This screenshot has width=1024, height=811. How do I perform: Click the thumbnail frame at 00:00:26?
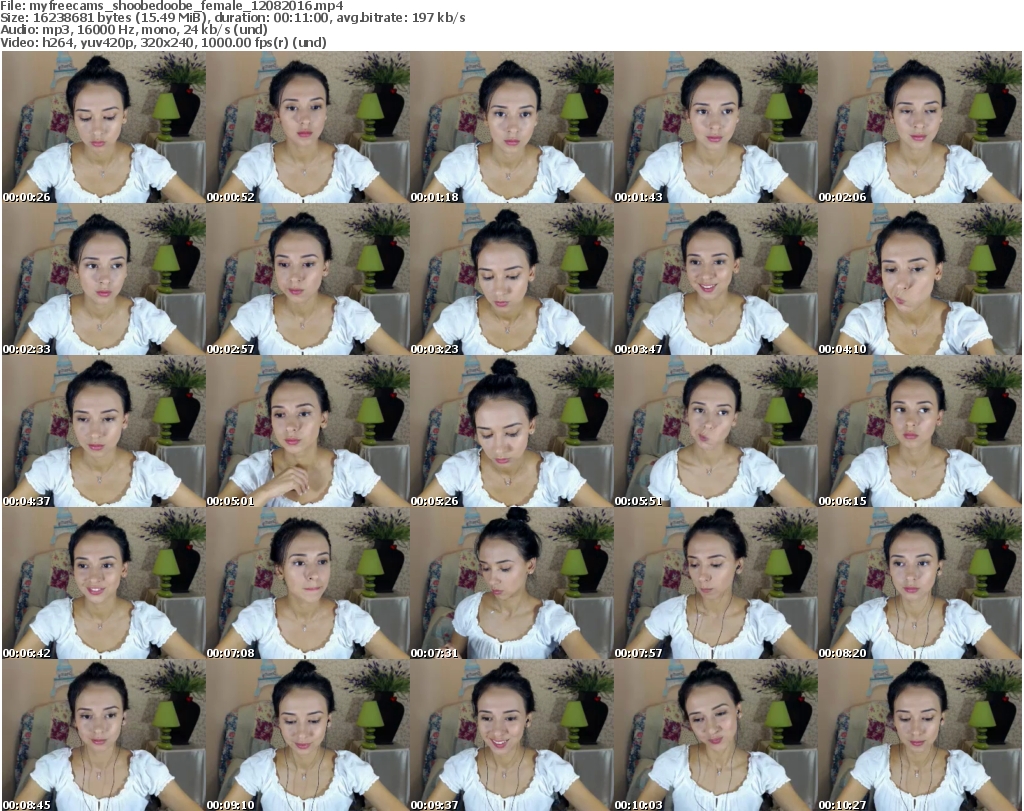click(104, 127)
